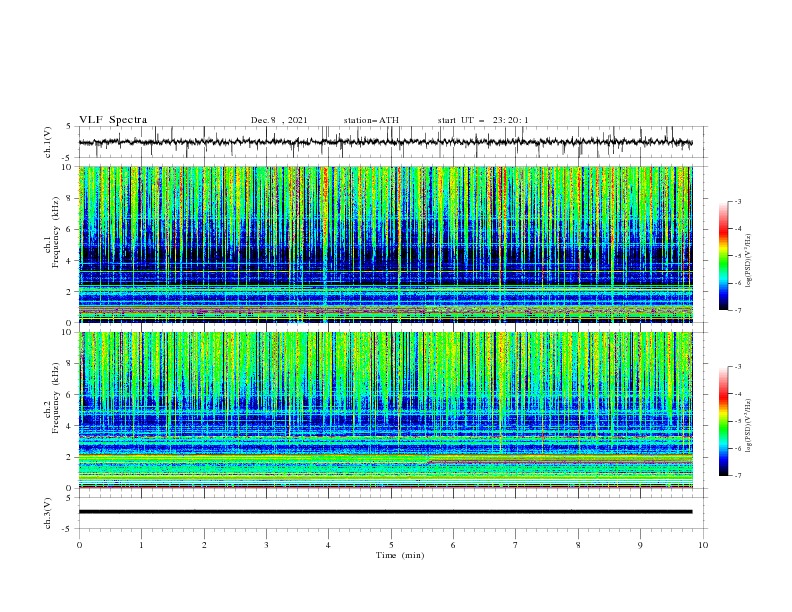Click the ch.2 "Frequency (kHz)" axis label

[x=56, y=398]
